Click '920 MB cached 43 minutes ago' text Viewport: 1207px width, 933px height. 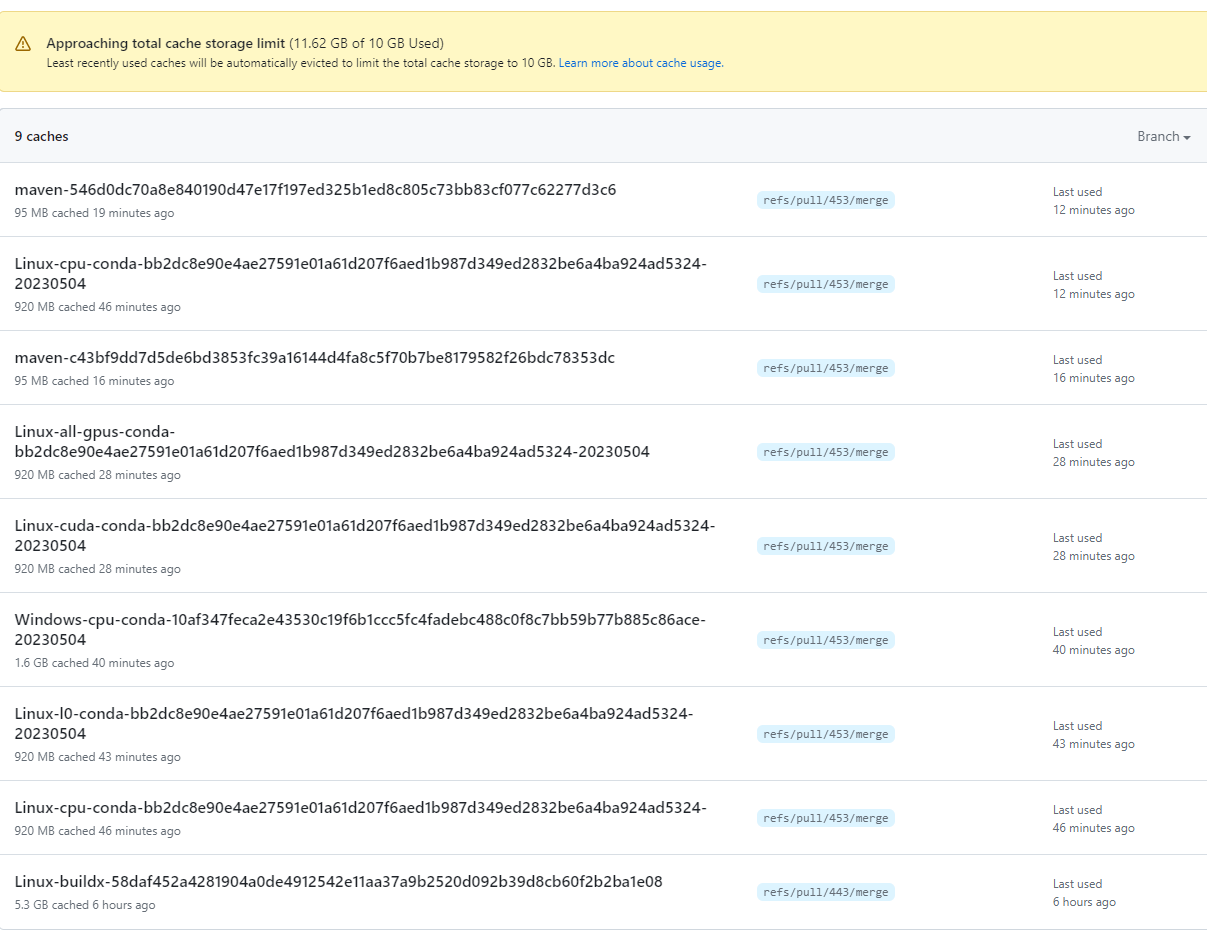(98, 757)
